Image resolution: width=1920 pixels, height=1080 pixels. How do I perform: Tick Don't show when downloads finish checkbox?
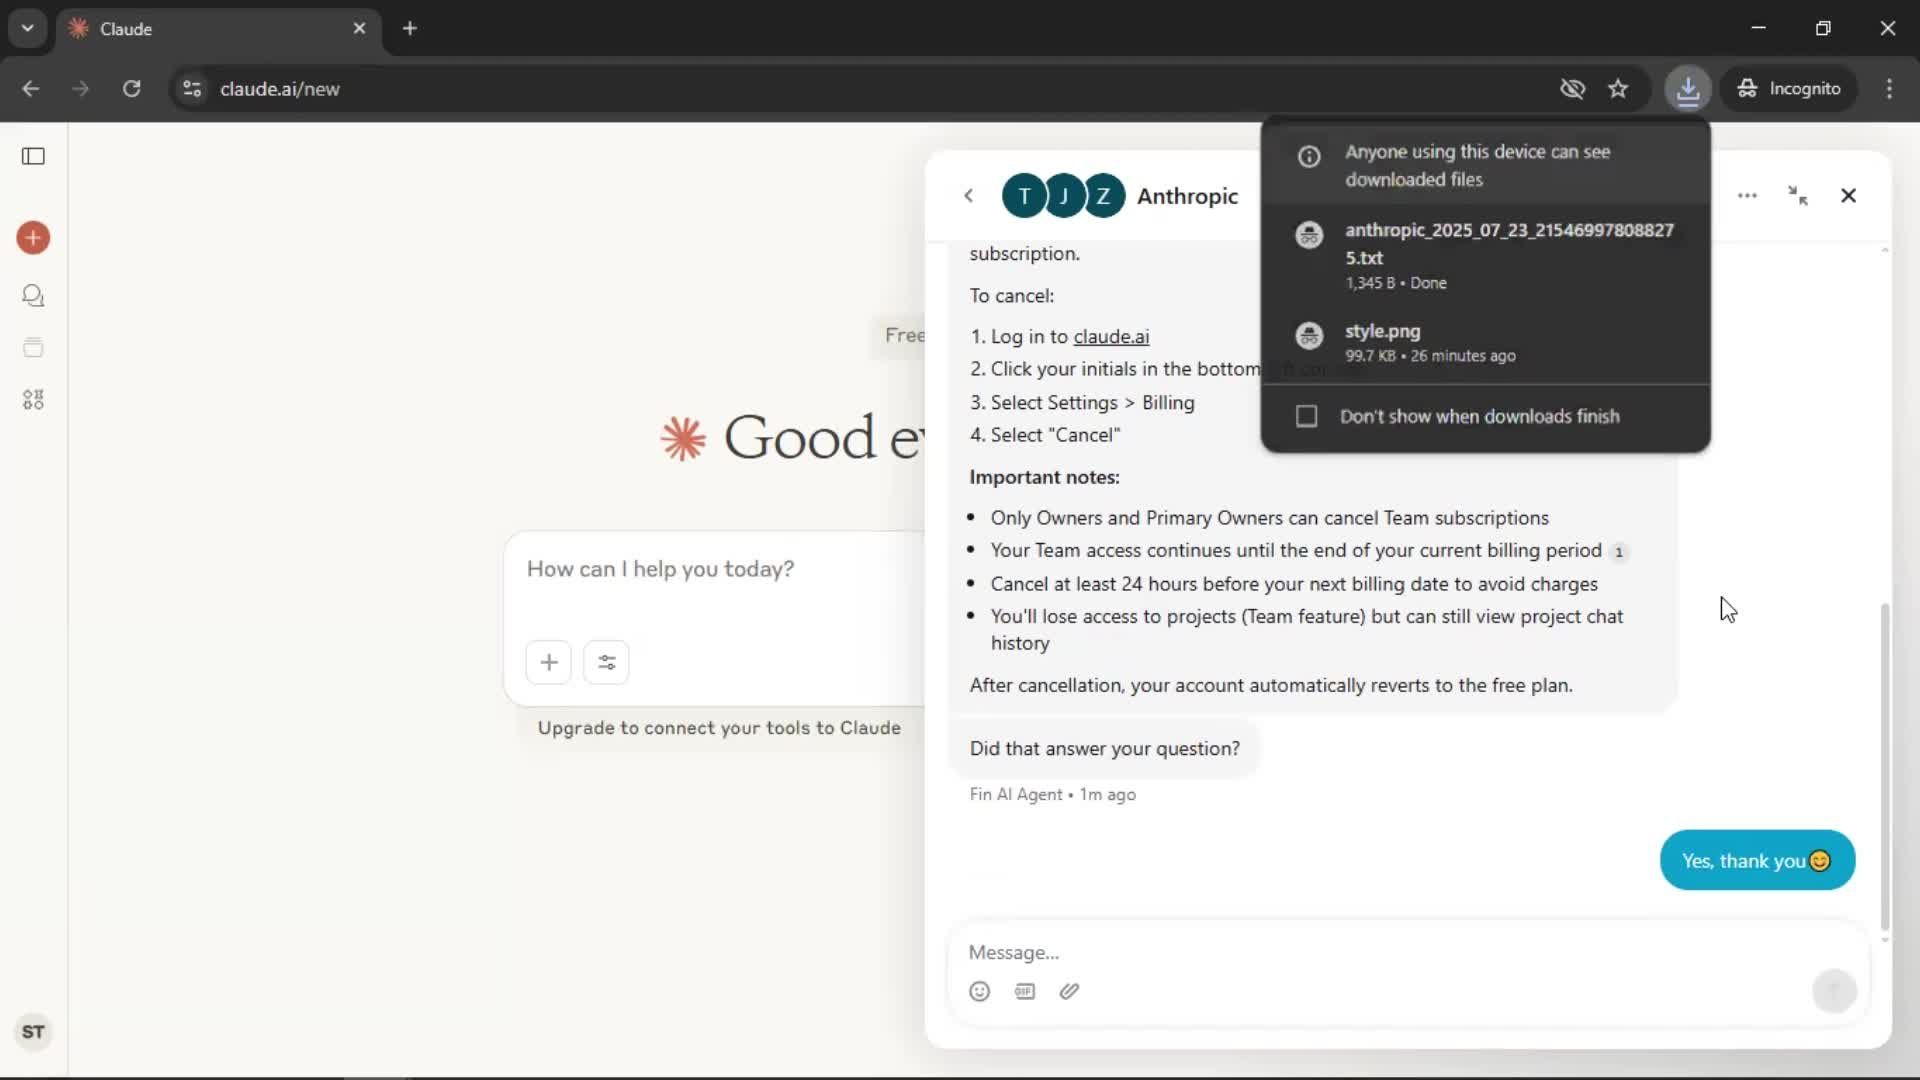tap(1306, 416)
